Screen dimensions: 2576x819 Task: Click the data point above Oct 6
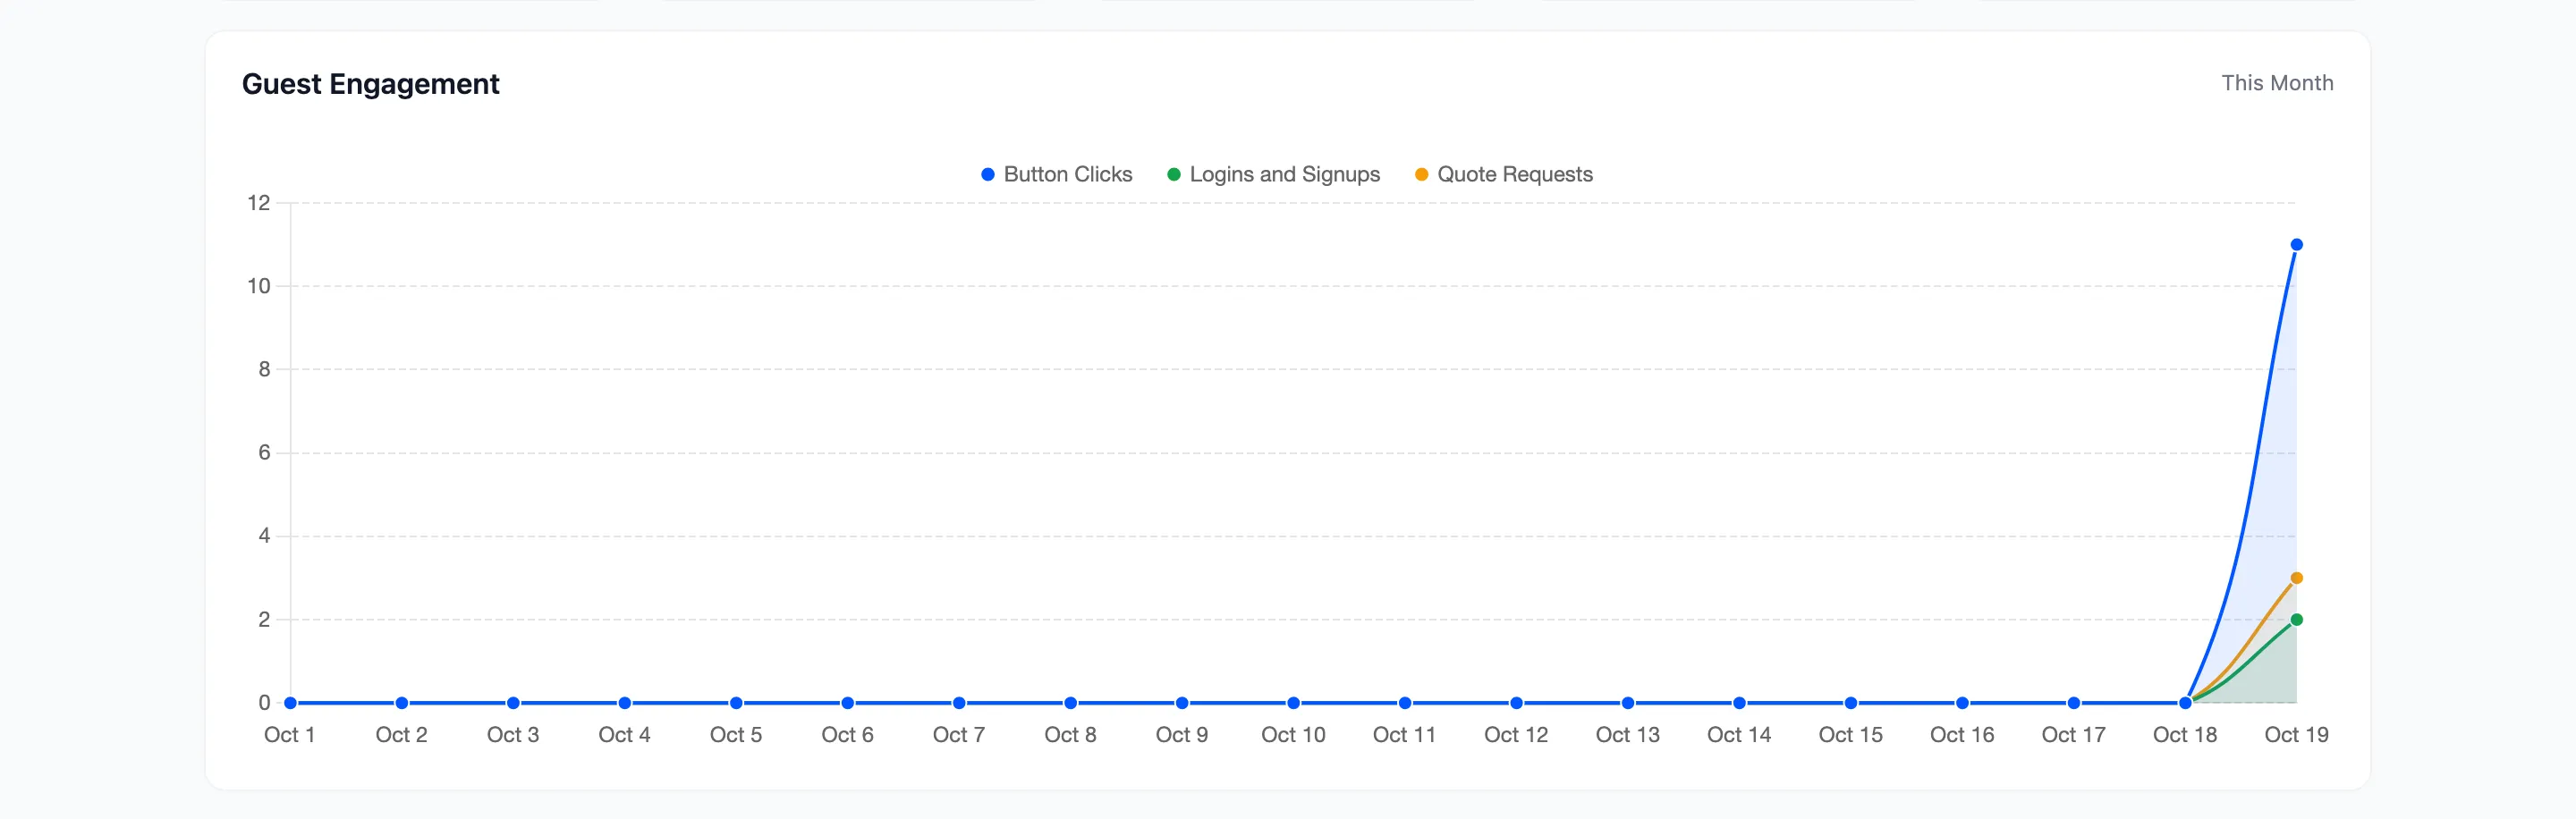point(847,703)
